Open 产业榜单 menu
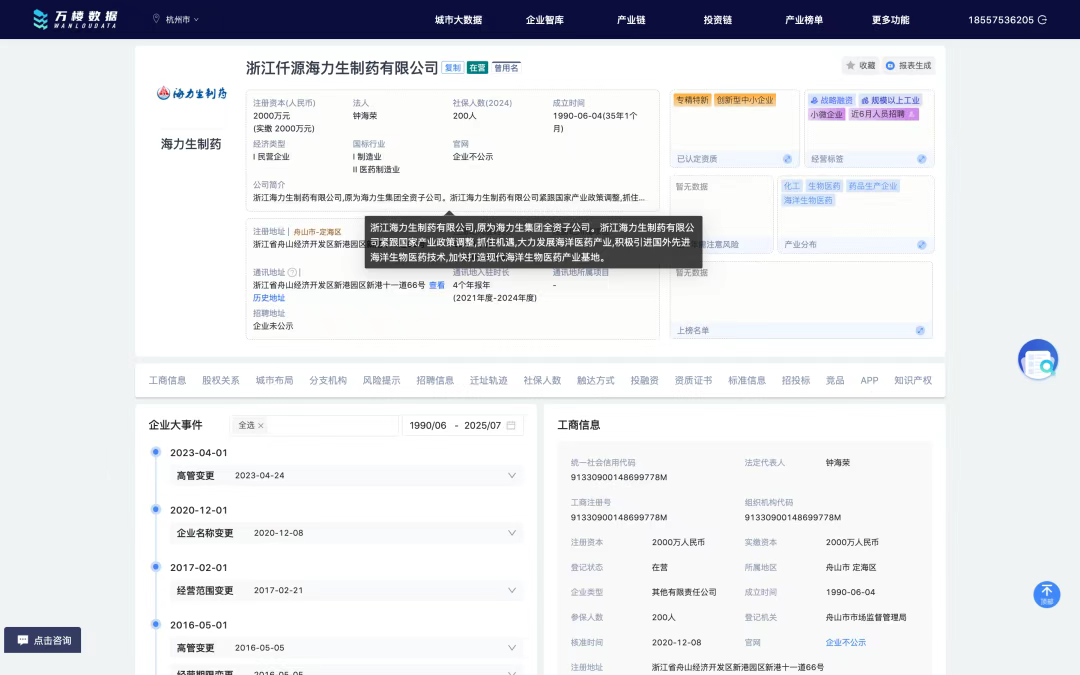1080x675 pixels. pyautogui.click(x=804, y=20)
